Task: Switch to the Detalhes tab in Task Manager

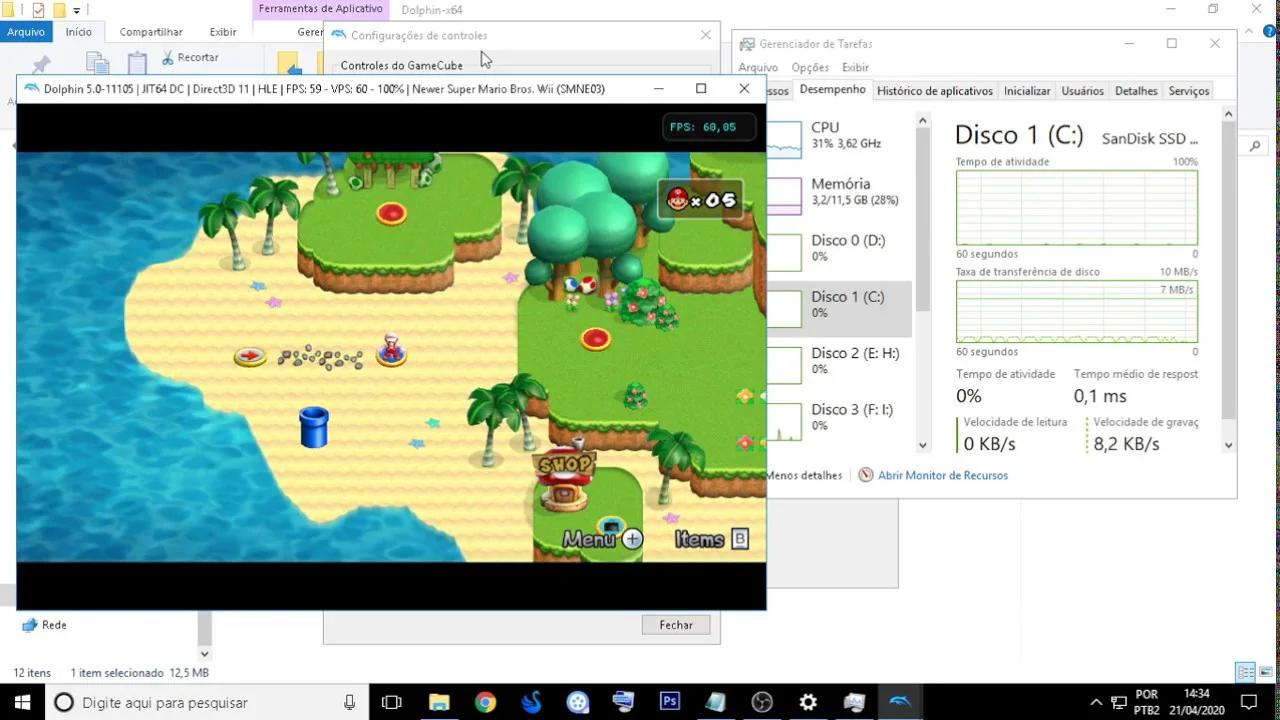Action: [x=1135, y=90]
